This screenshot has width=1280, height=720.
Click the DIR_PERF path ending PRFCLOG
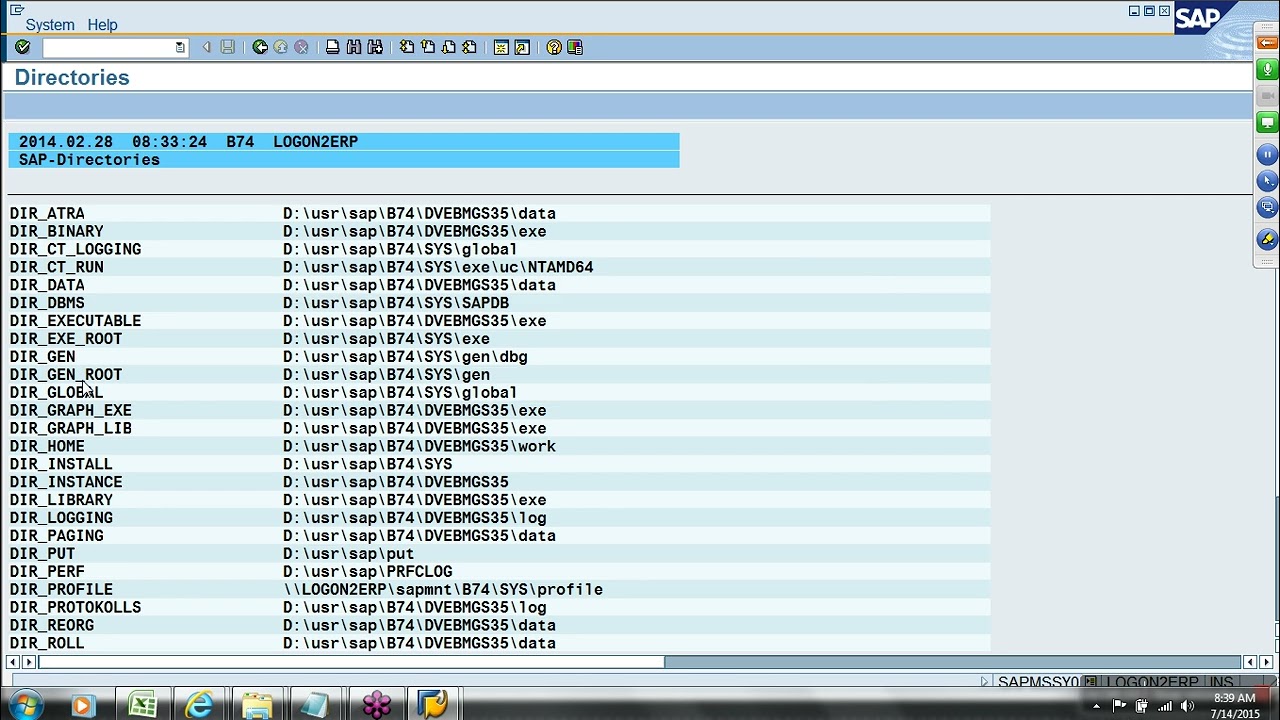pyautogui.click(x=367, y=572)
